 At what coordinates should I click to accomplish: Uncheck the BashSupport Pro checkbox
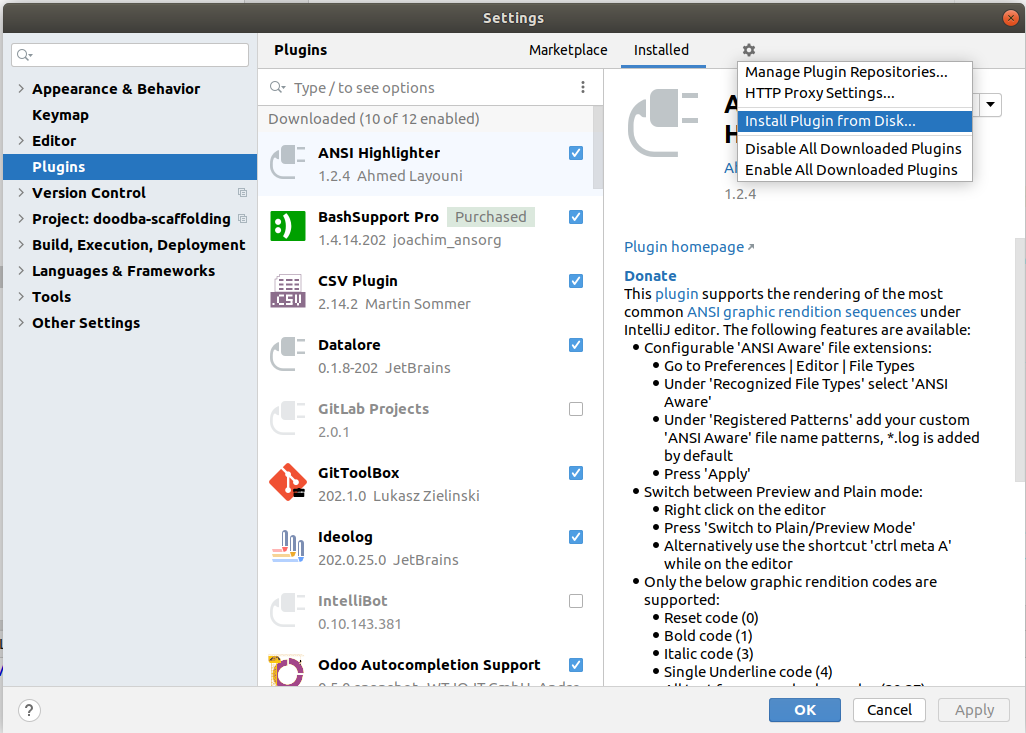[576, 217]
